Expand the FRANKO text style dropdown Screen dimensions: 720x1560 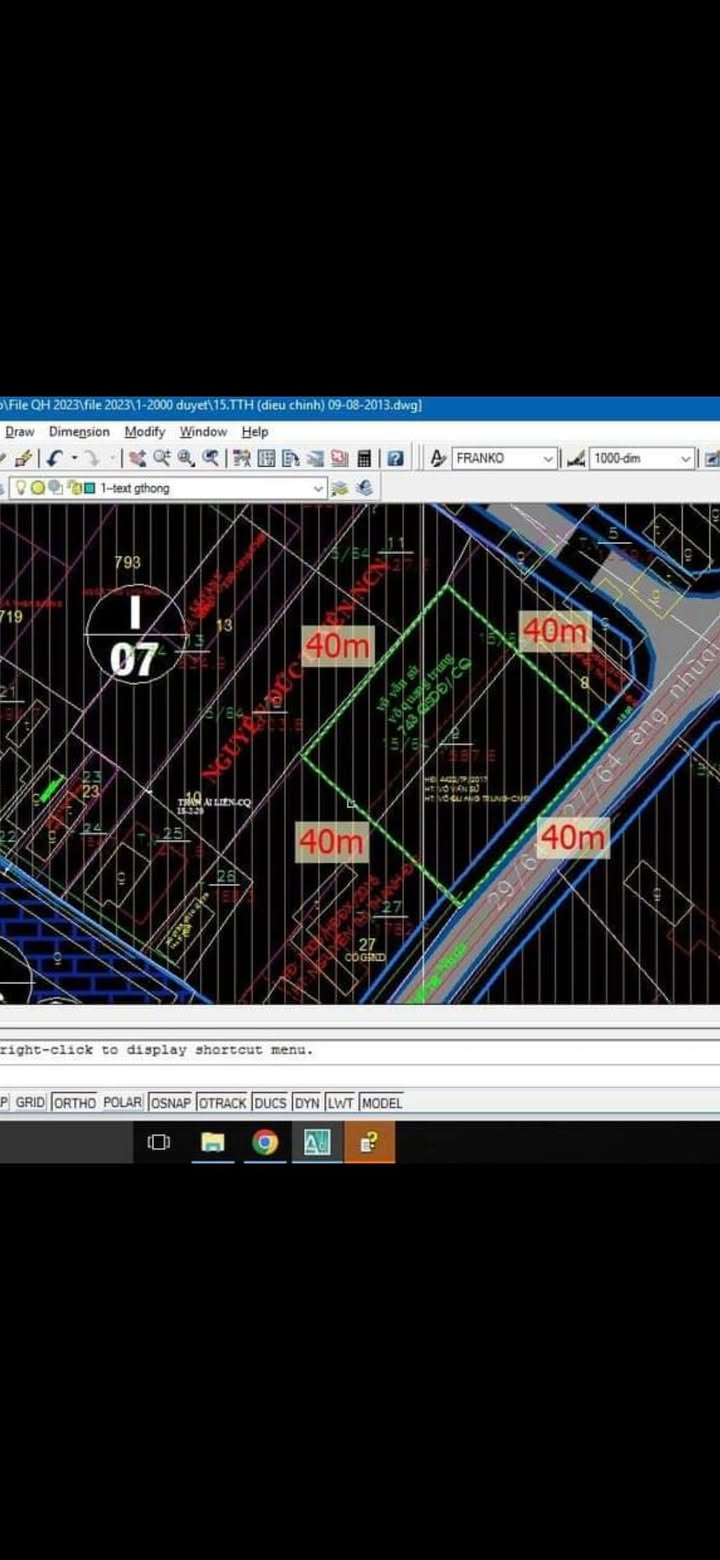click(548, 458)
